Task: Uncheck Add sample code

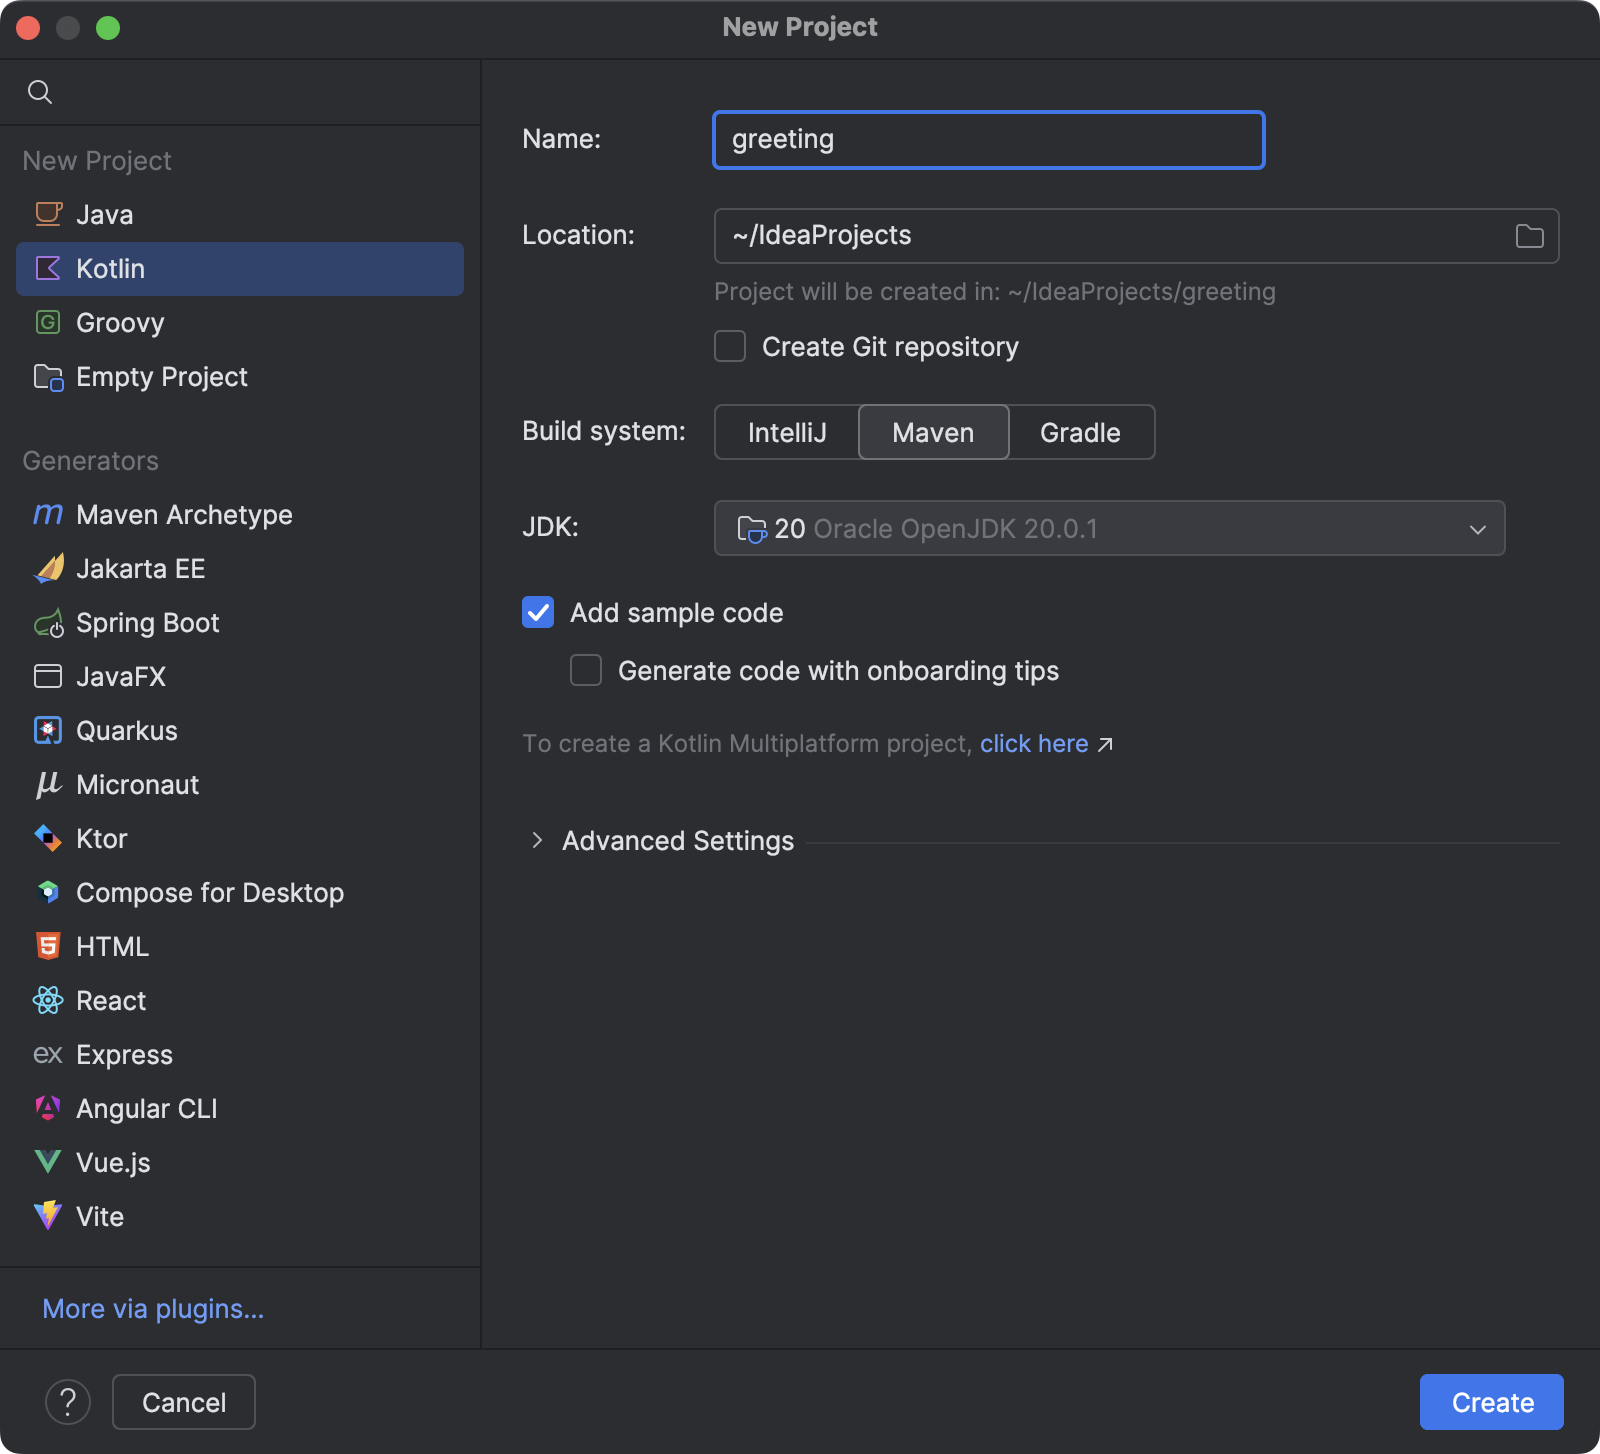Action: click(537, 612)
